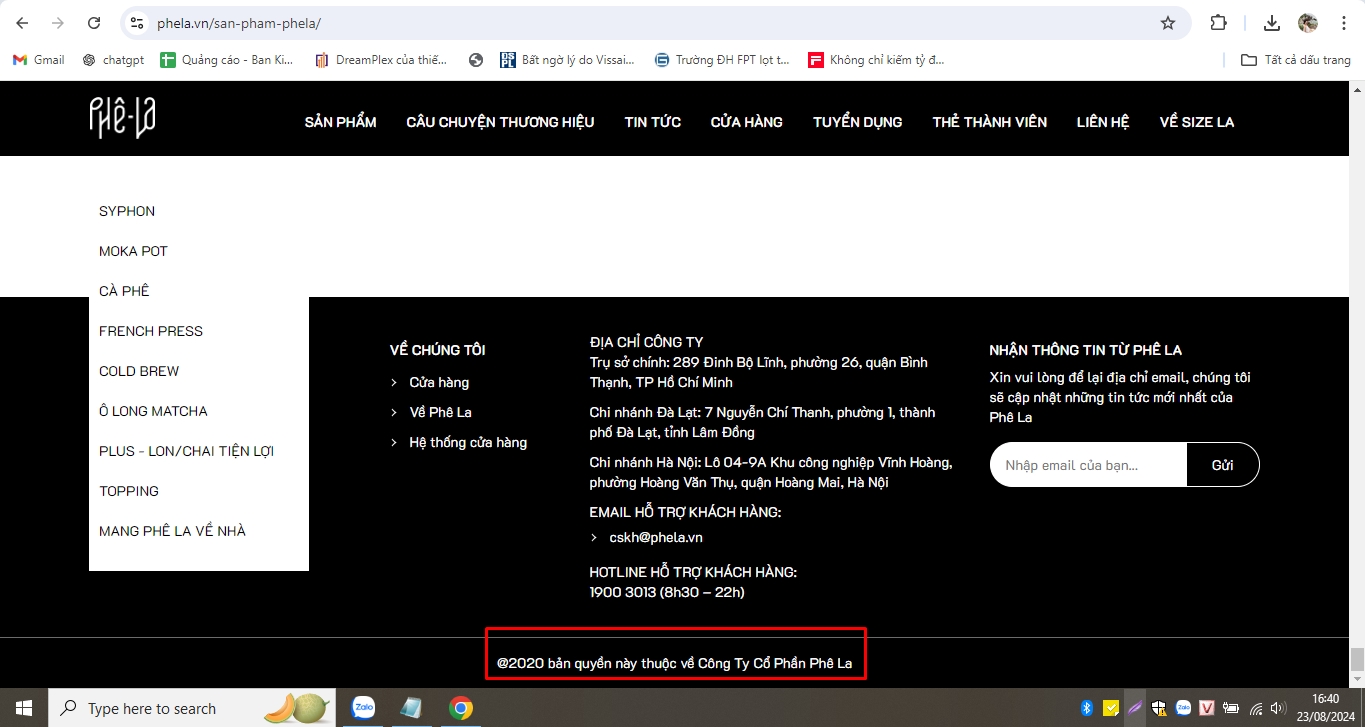The height and width of the screenshot is (727, 1365).
Task: Click the browser profile avatar
Action: [x=1307, y=22]
